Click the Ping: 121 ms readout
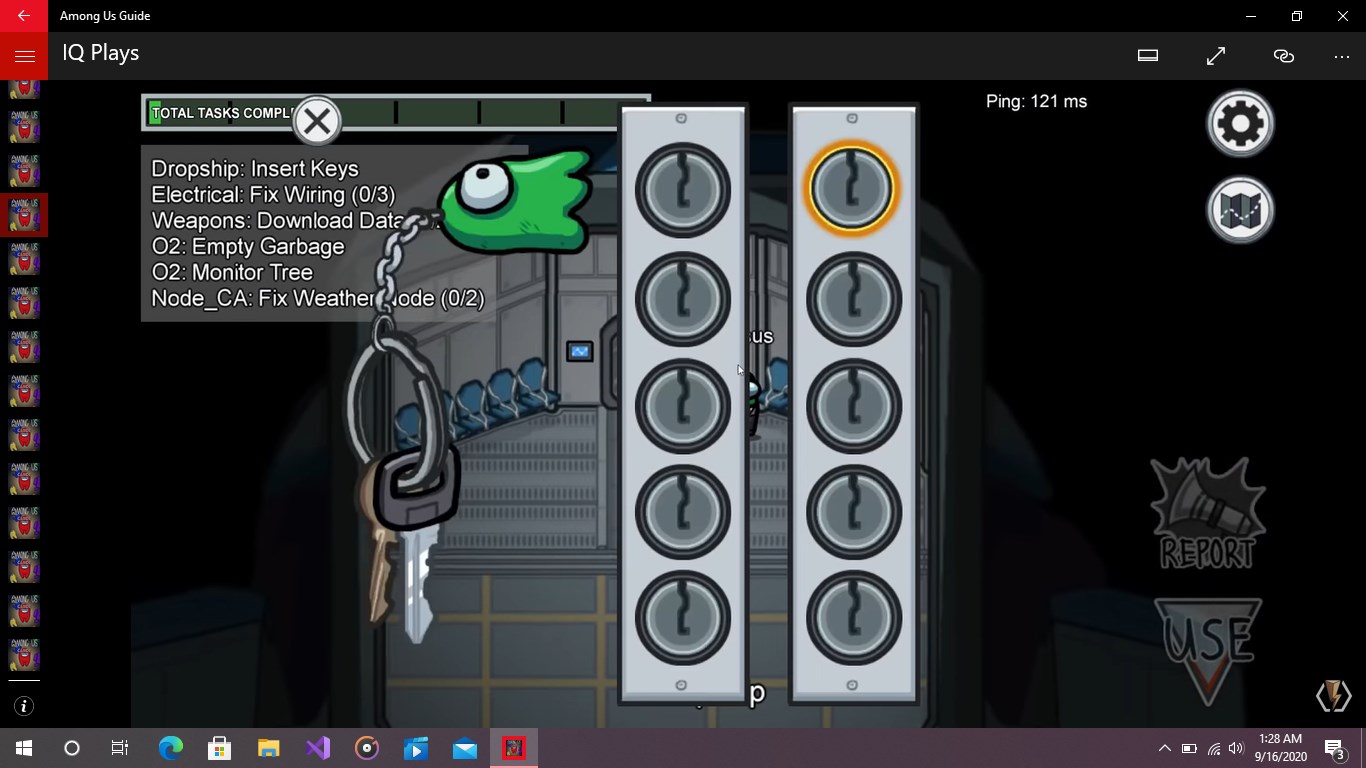Image resolution: width=1366 pixels, height=768 pixels. click(x=1036, y=101)
